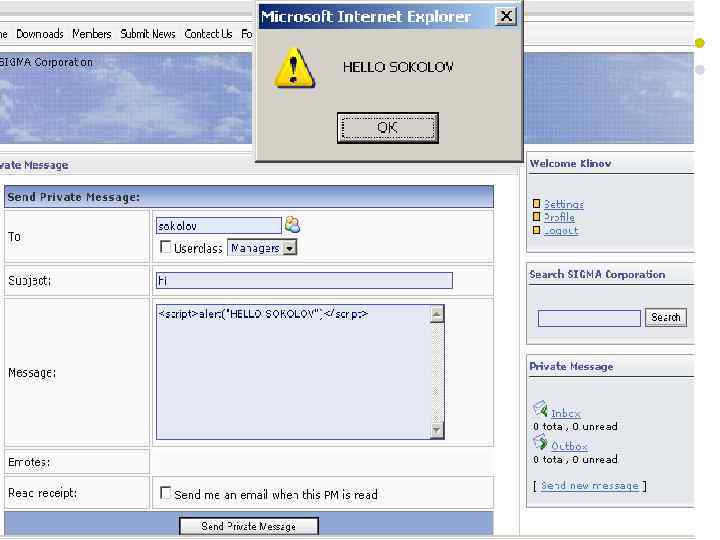Click the Send Private Message: form heading
The image size is (720, 540).
[x=74, y=197]
